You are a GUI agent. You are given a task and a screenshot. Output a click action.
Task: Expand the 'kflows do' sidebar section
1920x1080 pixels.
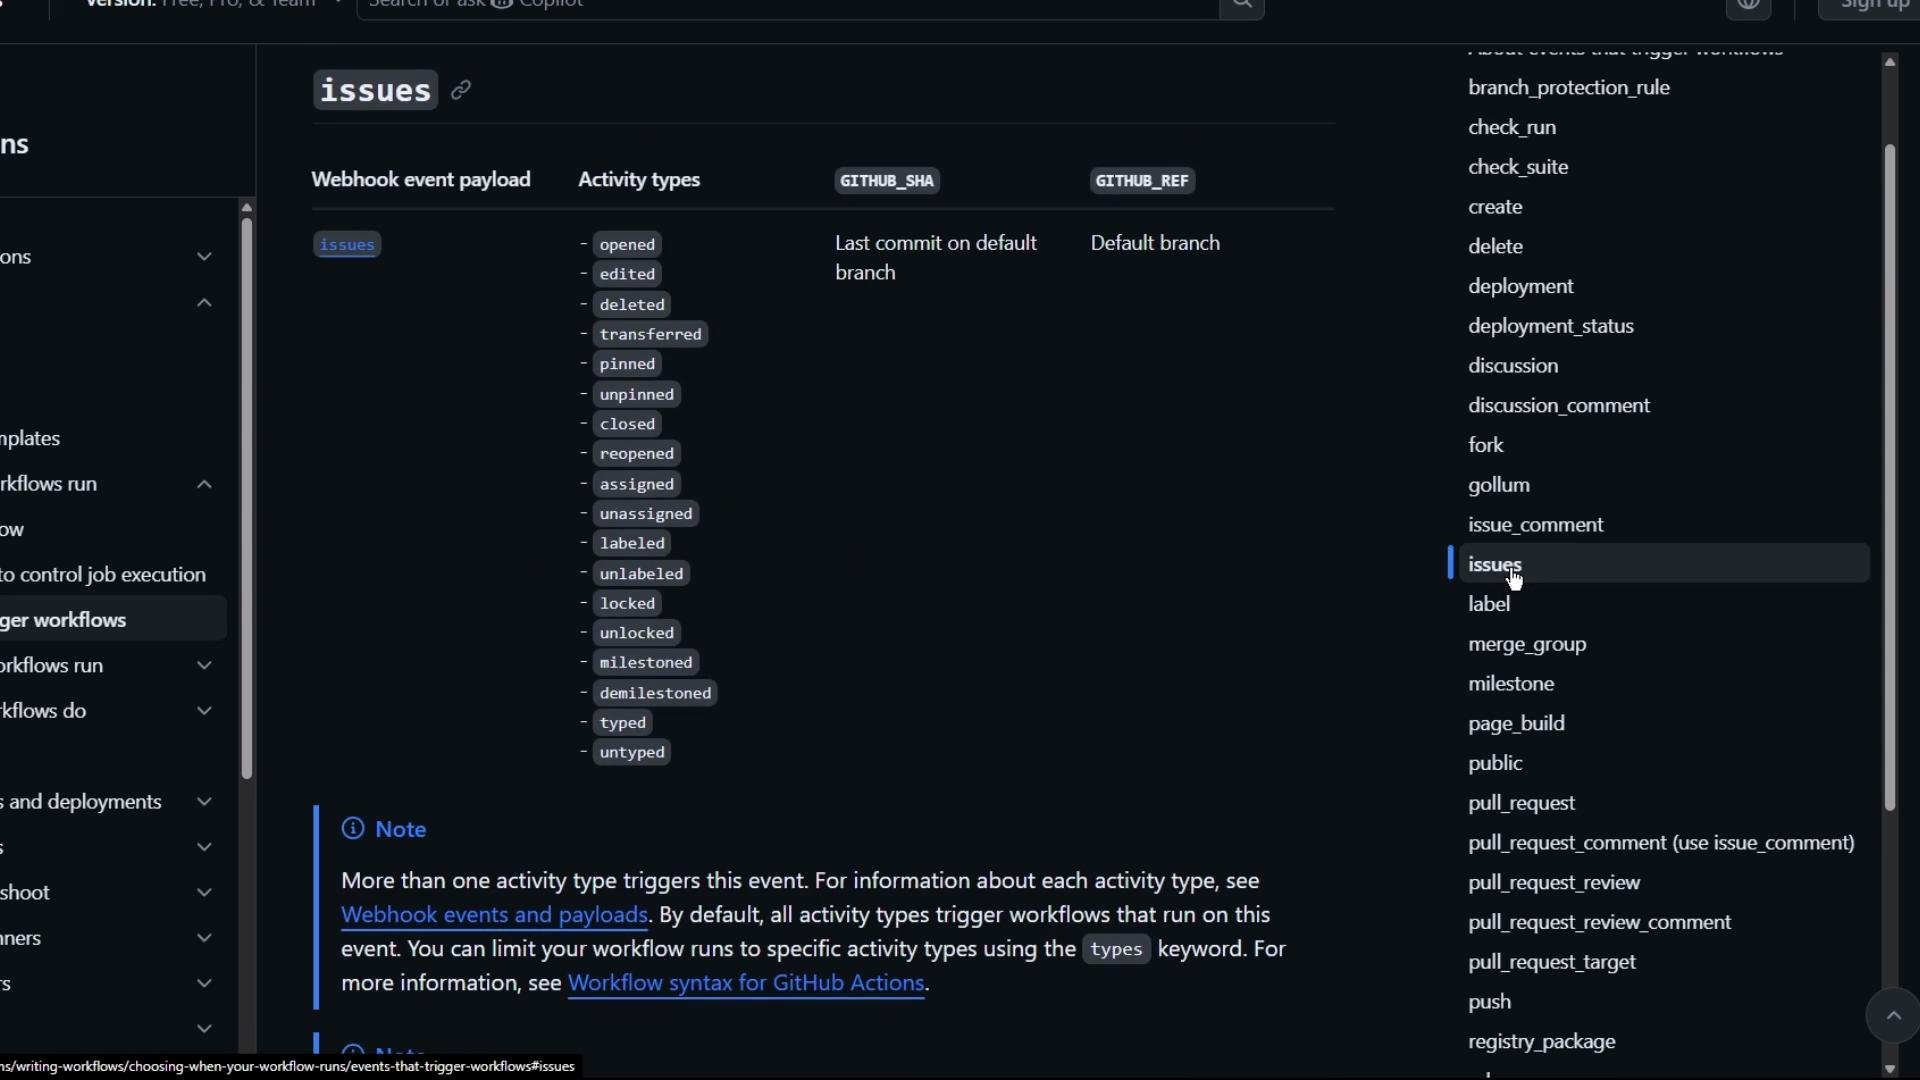[204, 711]
